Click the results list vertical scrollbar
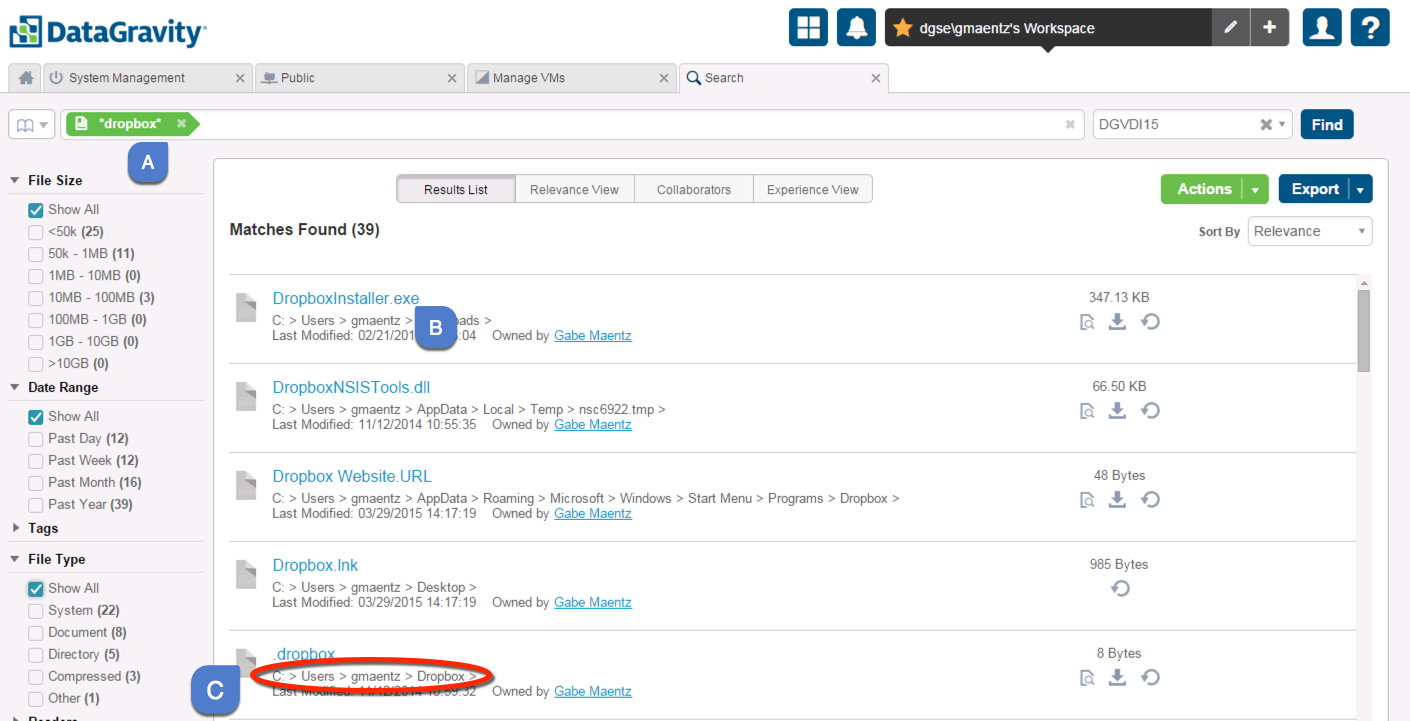The image size is (1410, 721). click(1364, 330)
